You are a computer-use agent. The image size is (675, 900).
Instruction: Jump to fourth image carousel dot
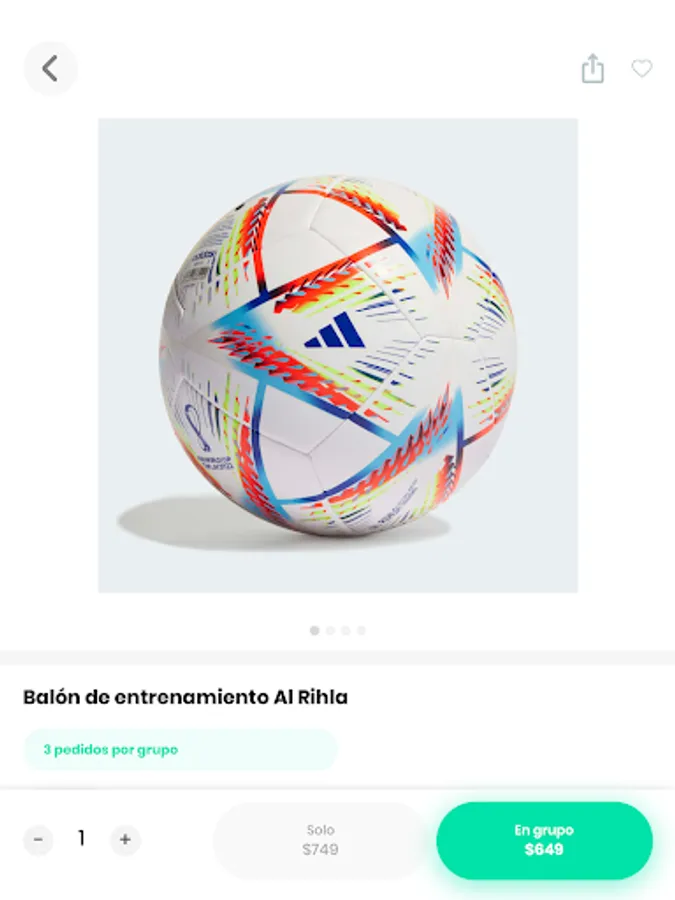click(361, 630)
